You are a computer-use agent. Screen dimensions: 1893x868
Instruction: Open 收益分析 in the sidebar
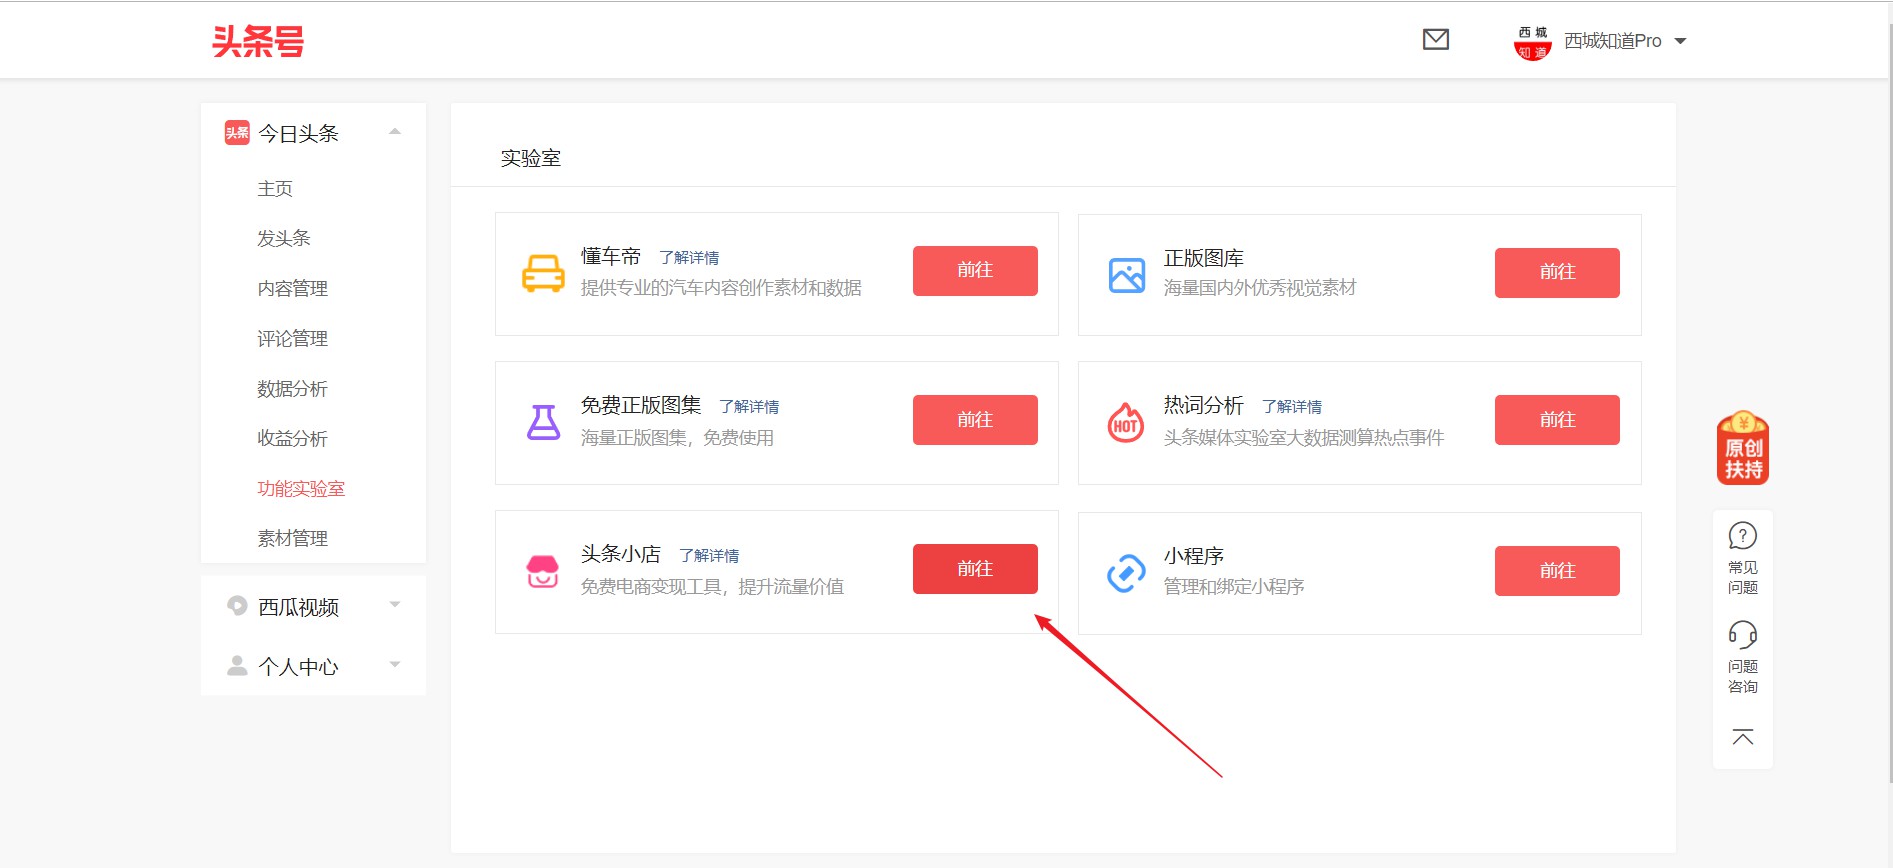point(292,439)
